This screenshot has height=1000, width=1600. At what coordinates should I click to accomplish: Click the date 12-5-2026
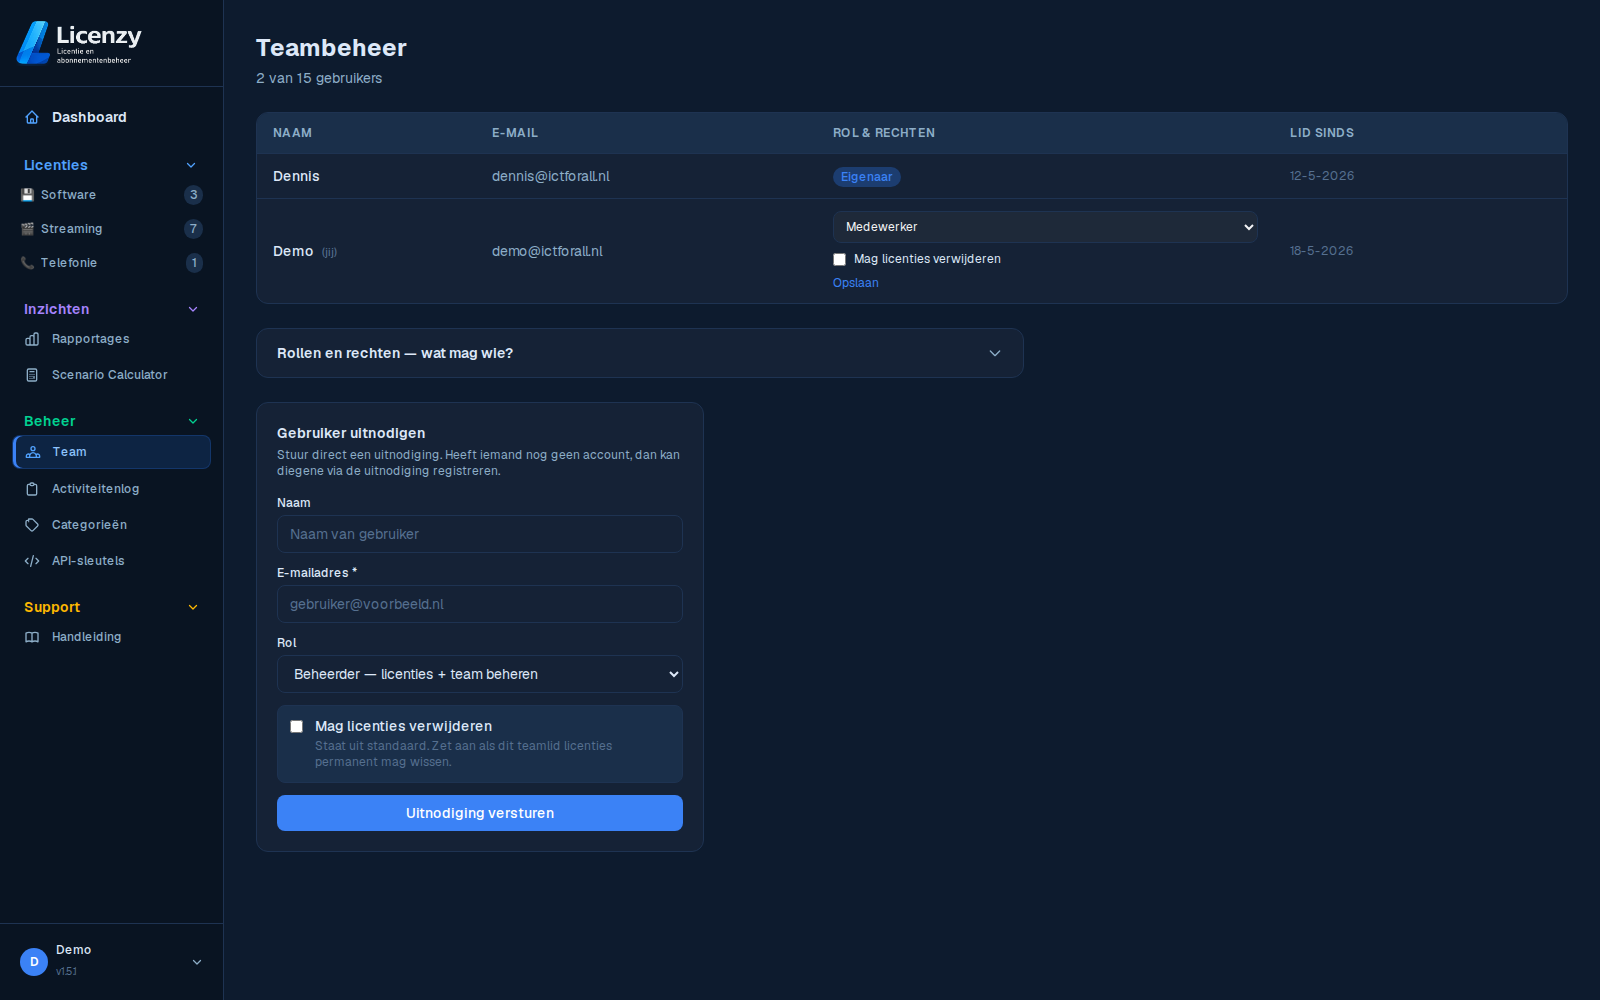tap(1322, 176)
